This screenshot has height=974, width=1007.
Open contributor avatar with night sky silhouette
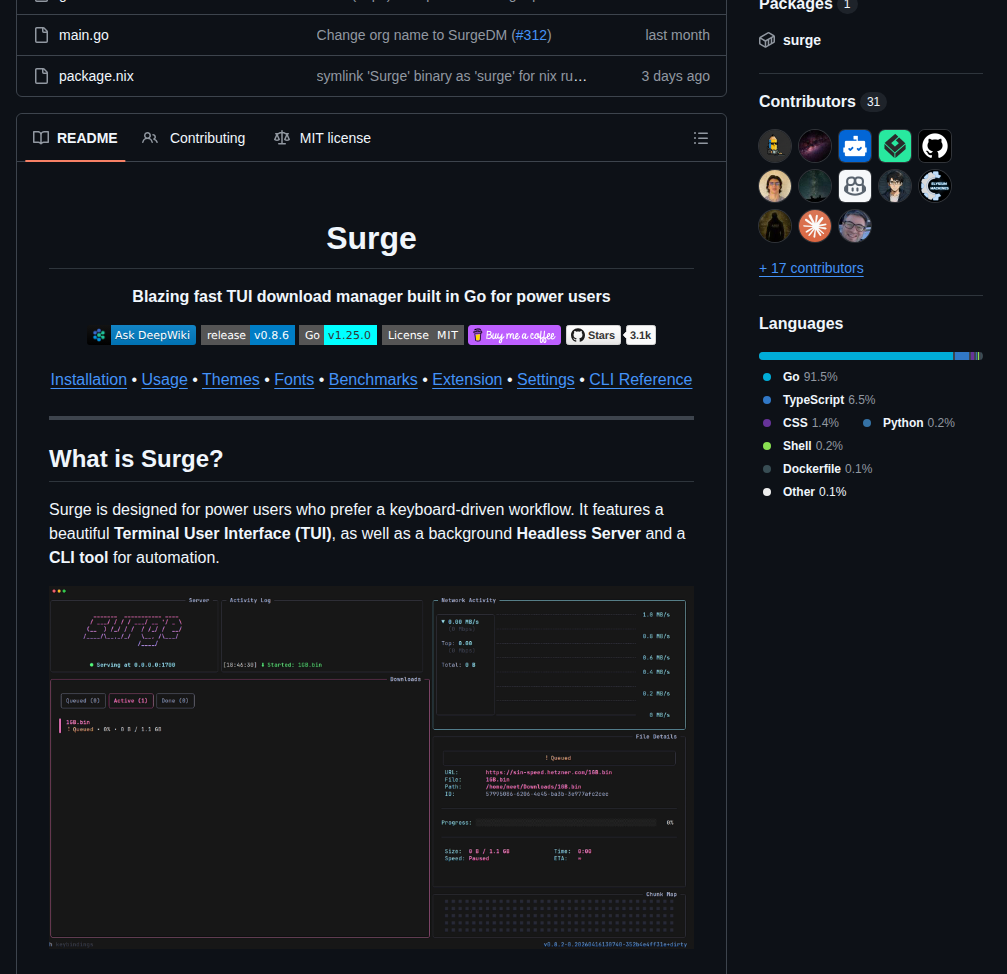click(x=814, y=186)
